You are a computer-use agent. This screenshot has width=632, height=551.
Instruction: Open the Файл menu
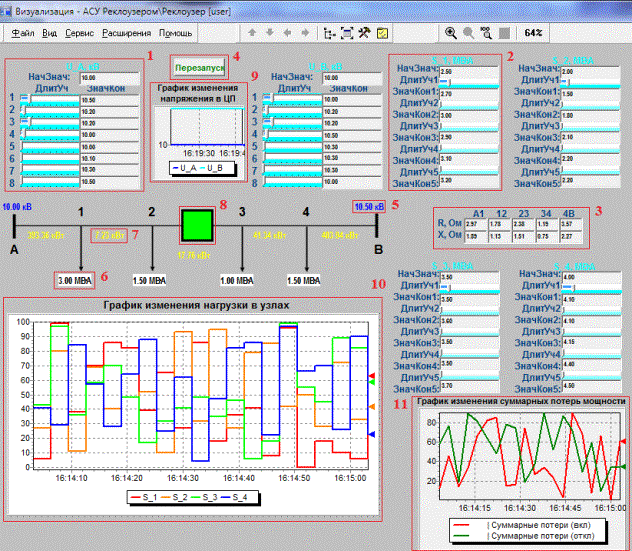coord(21,32)
